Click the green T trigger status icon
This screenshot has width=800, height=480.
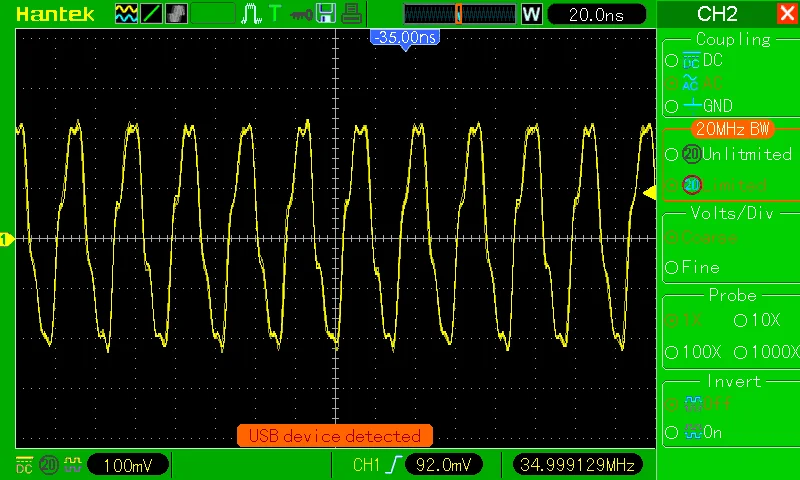pos(274,13)
